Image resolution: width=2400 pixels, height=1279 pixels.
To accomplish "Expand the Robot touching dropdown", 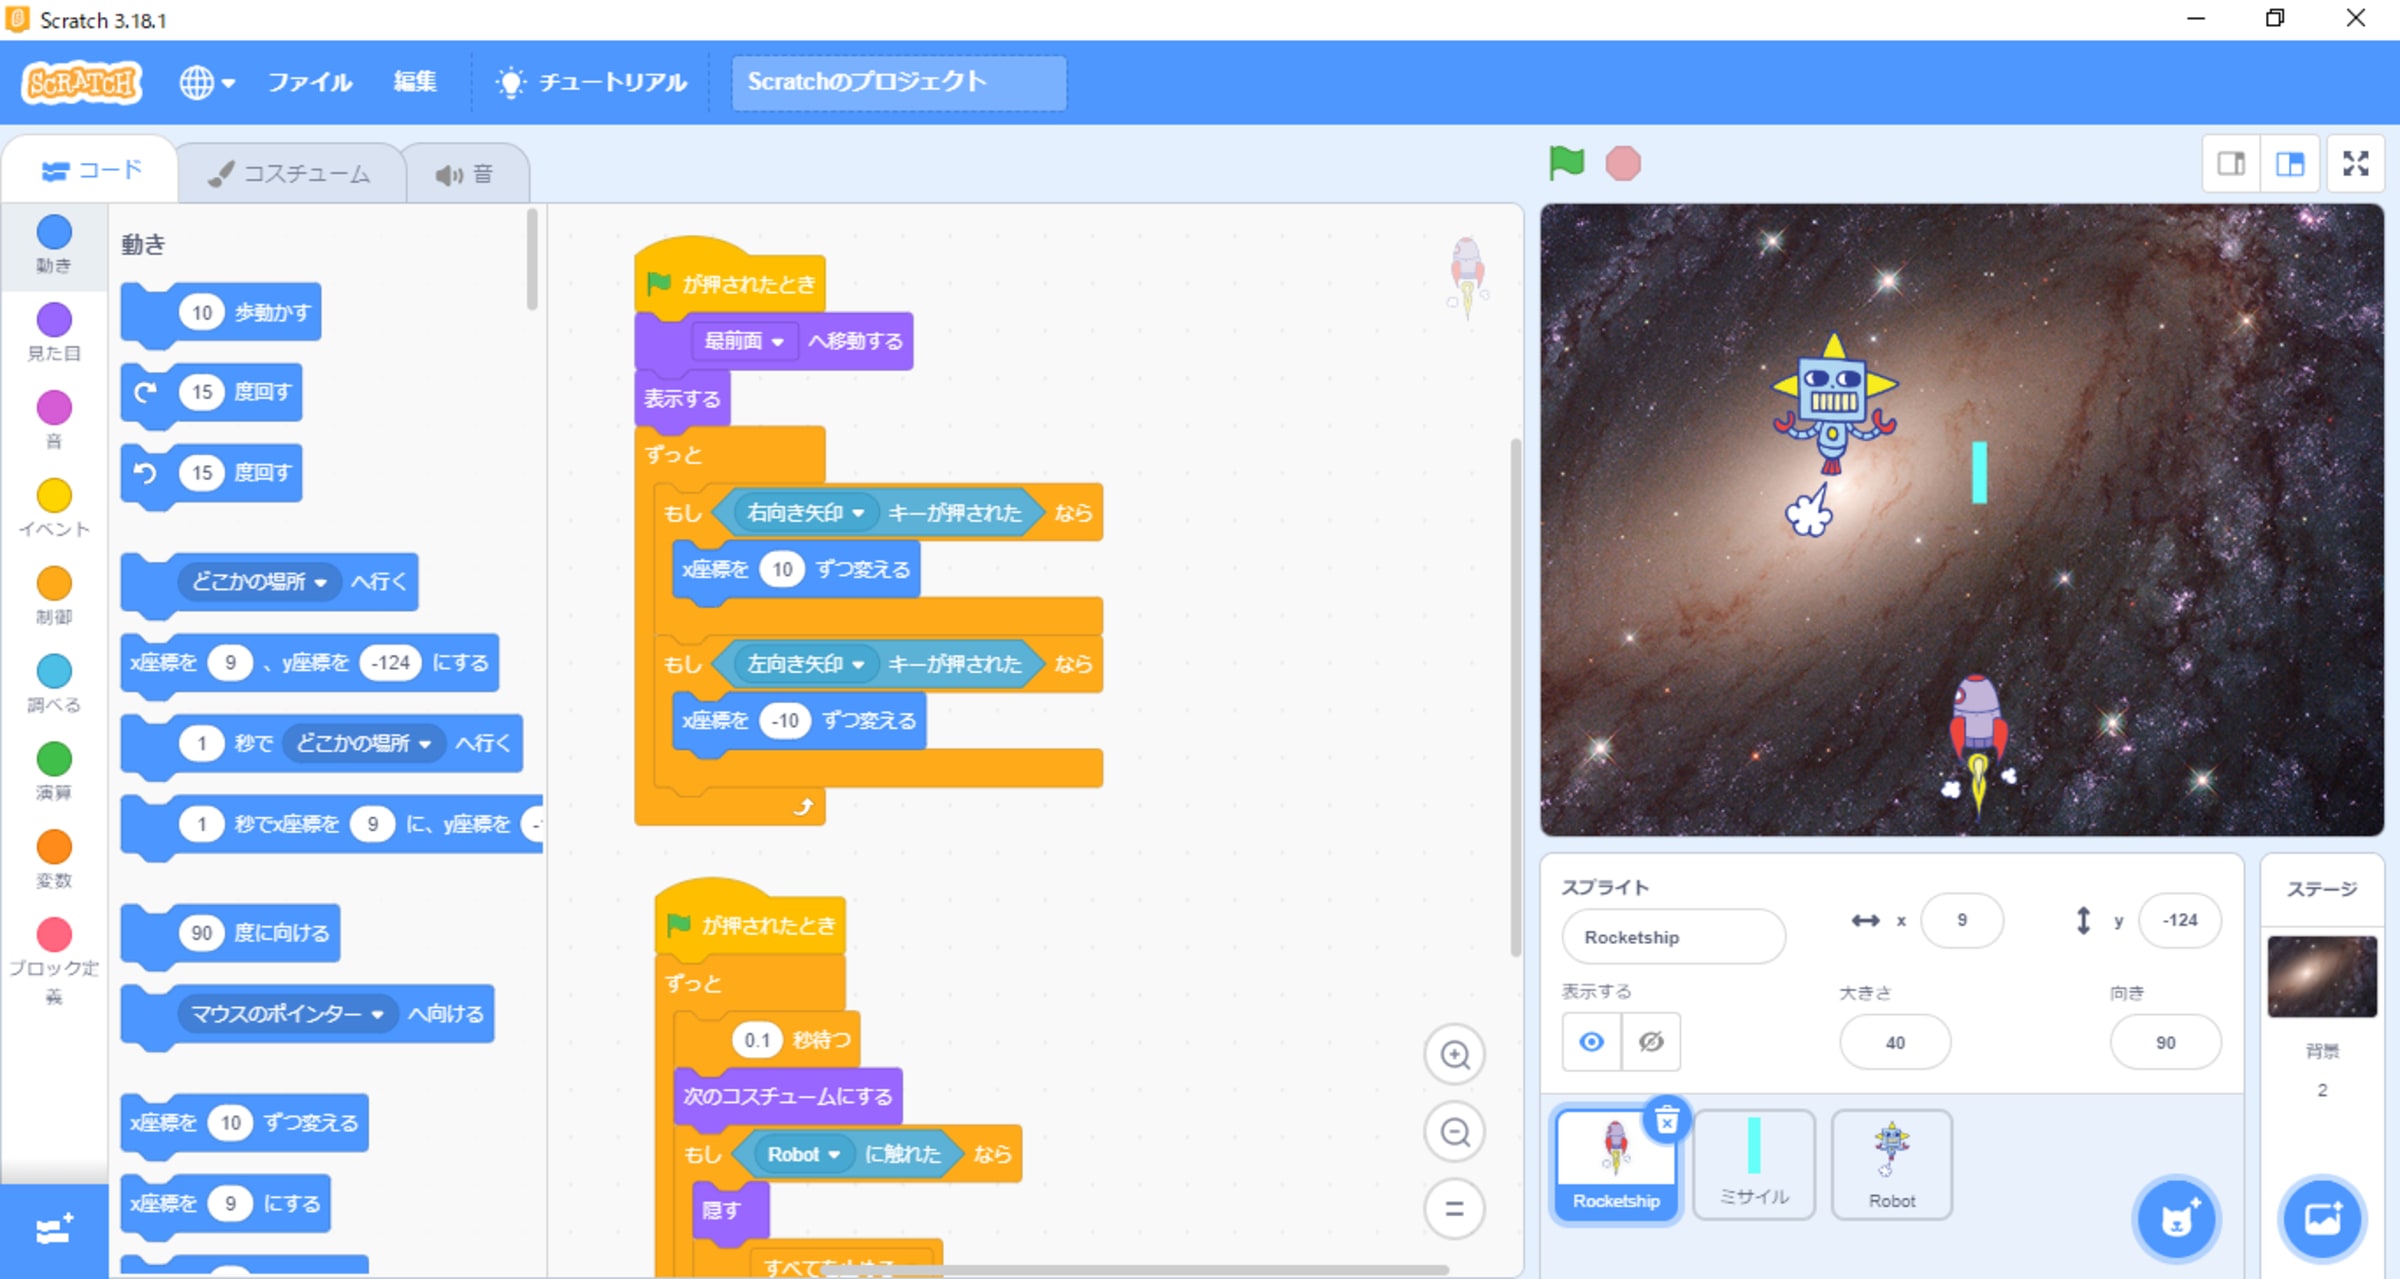I will (833, 1155).
